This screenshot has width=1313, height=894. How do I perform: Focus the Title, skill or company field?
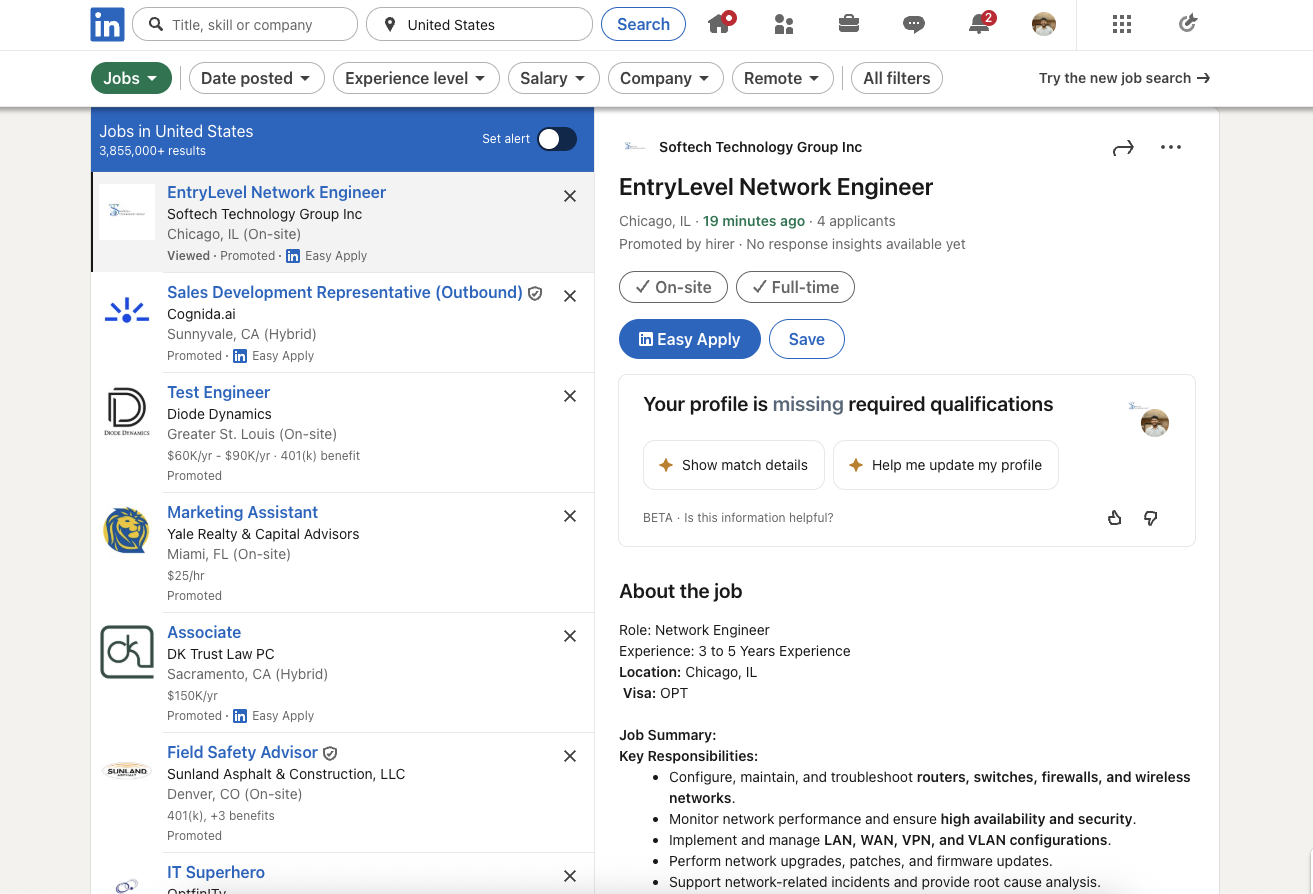point(245,24)
